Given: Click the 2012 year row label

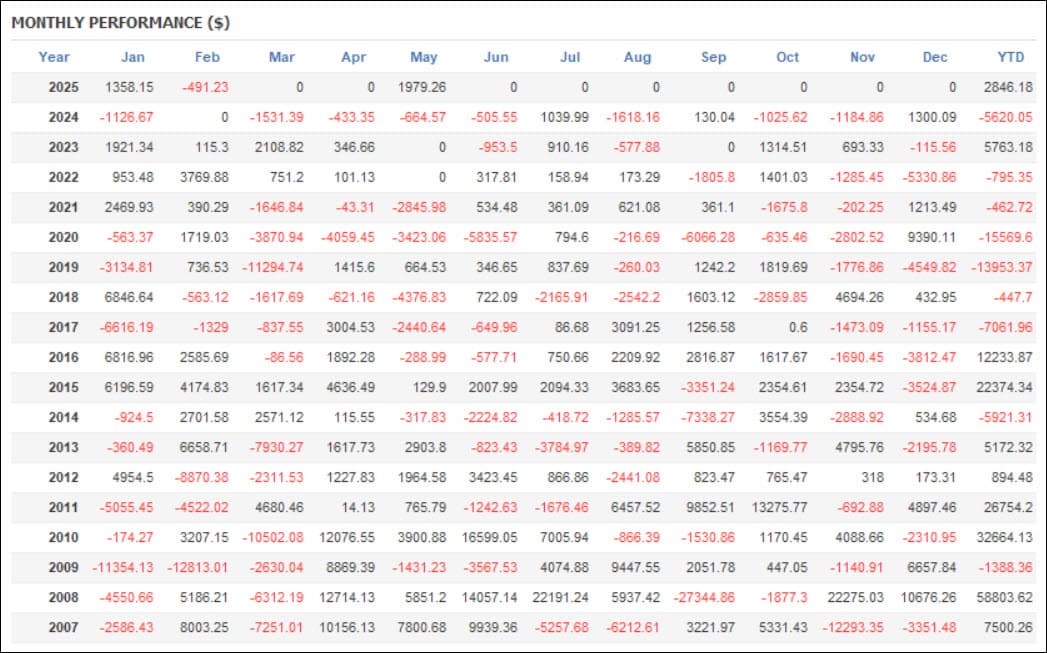Looking at the screenshot, I should 63,478.
